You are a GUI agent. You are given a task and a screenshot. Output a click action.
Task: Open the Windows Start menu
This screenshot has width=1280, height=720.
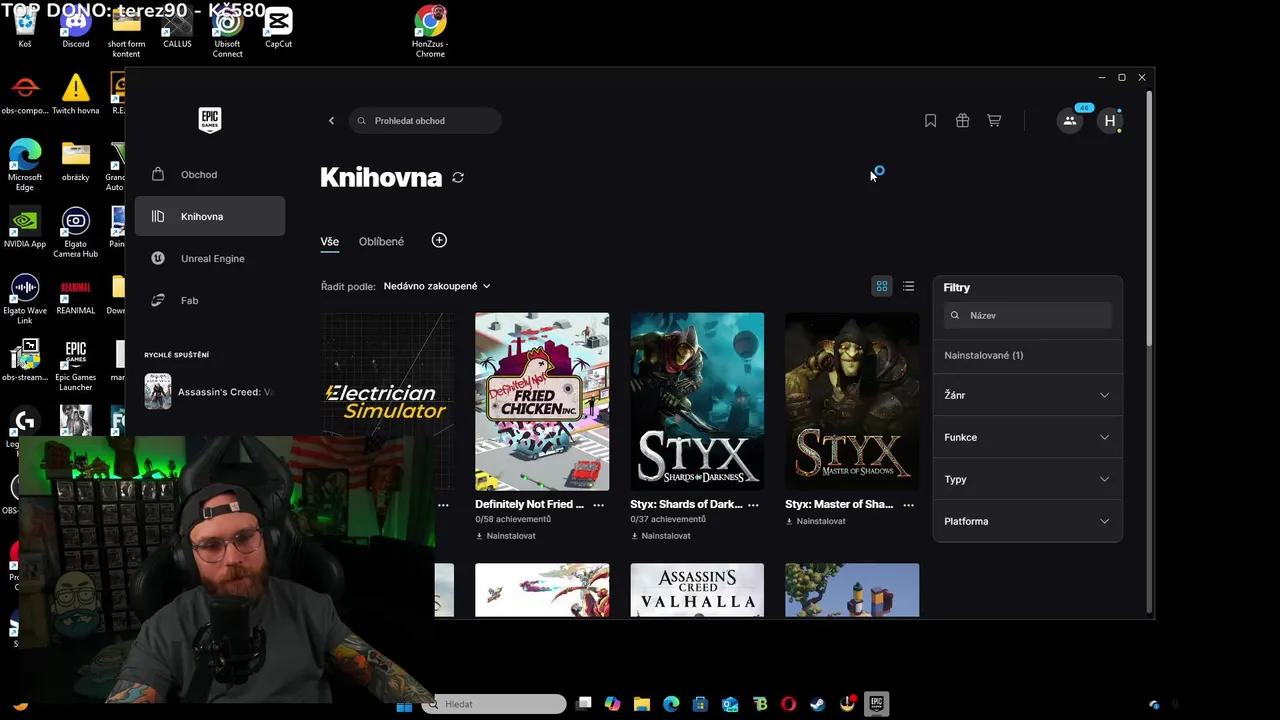click(404, 704)
